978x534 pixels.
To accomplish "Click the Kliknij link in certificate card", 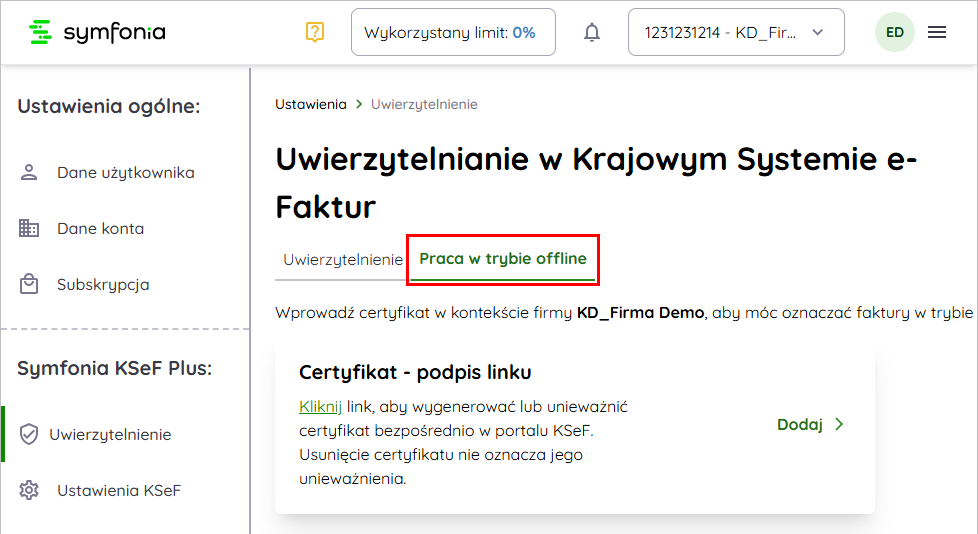I will click(320, 406).
